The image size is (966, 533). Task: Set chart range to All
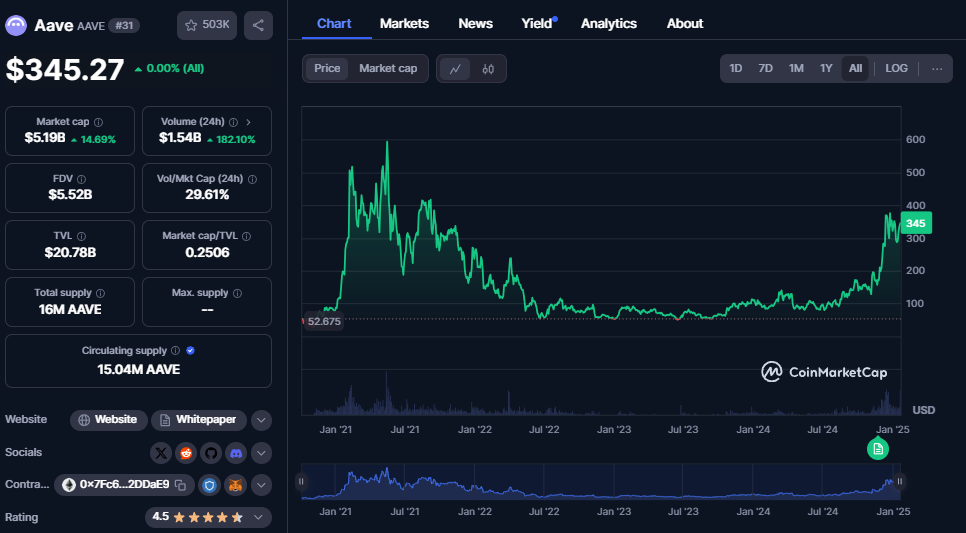(855, 68)
